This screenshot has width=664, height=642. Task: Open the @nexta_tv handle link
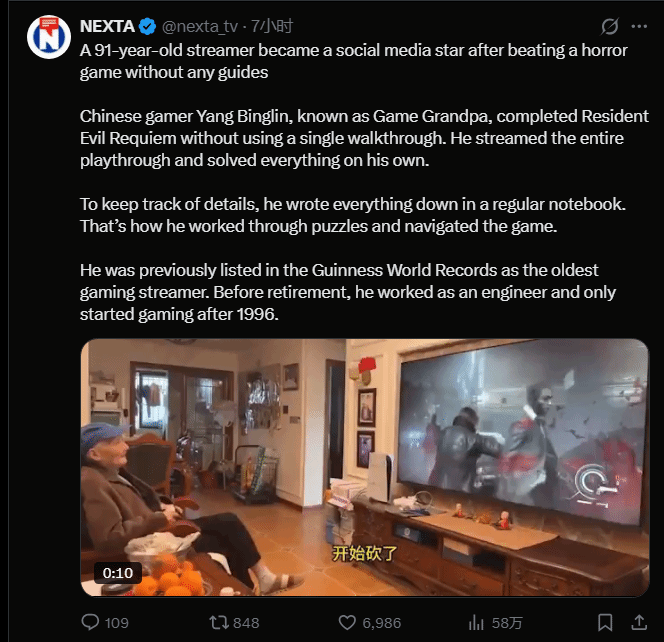pos(200,27)
